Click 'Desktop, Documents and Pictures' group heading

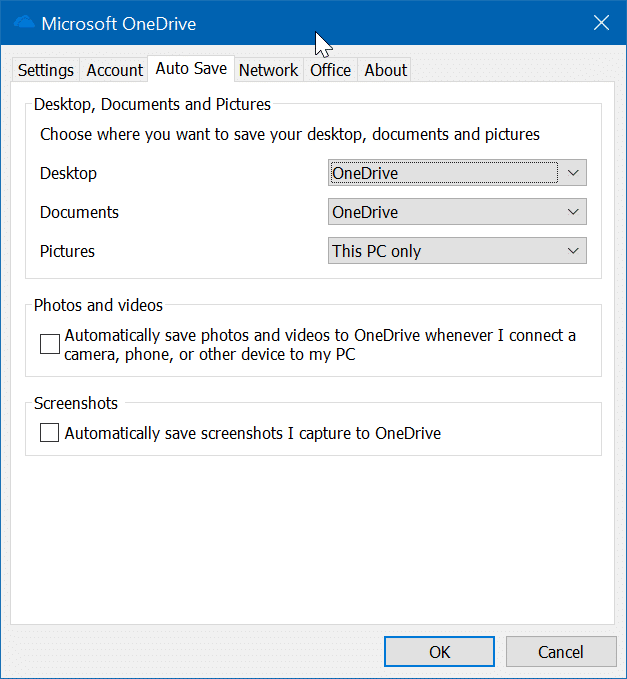tap(152, 105)
